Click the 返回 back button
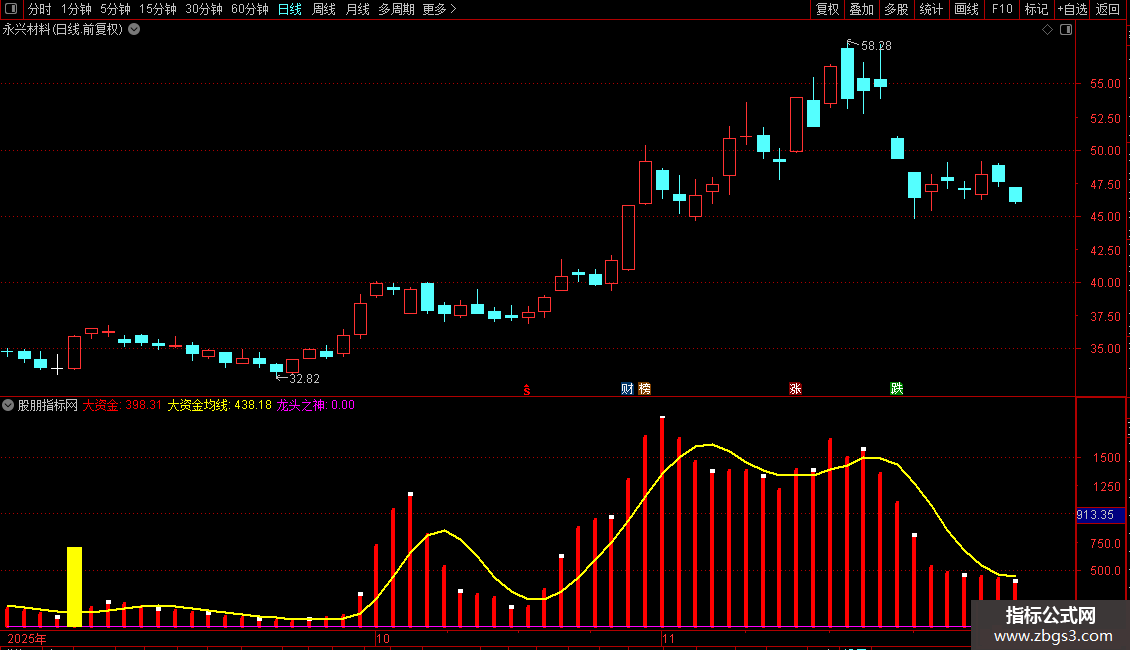This screenshot has width=1130, height=650. 1108,9
